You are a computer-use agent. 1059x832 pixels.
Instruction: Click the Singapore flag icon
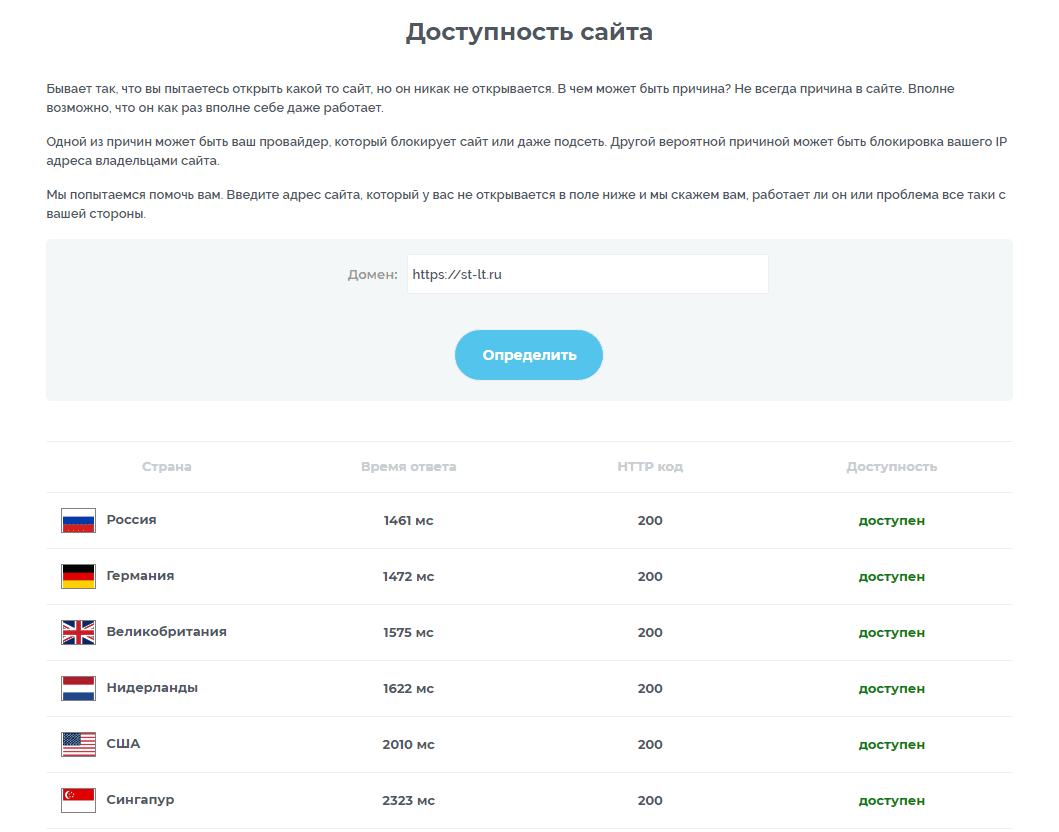click(x=78, y=800)
